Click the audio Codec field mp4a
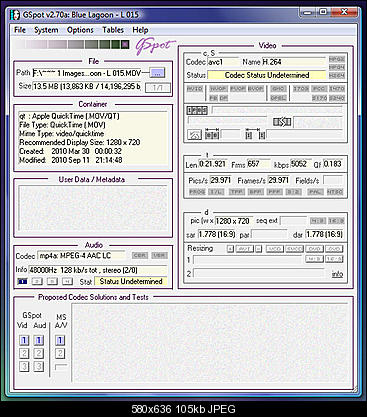 coord(81,256)
